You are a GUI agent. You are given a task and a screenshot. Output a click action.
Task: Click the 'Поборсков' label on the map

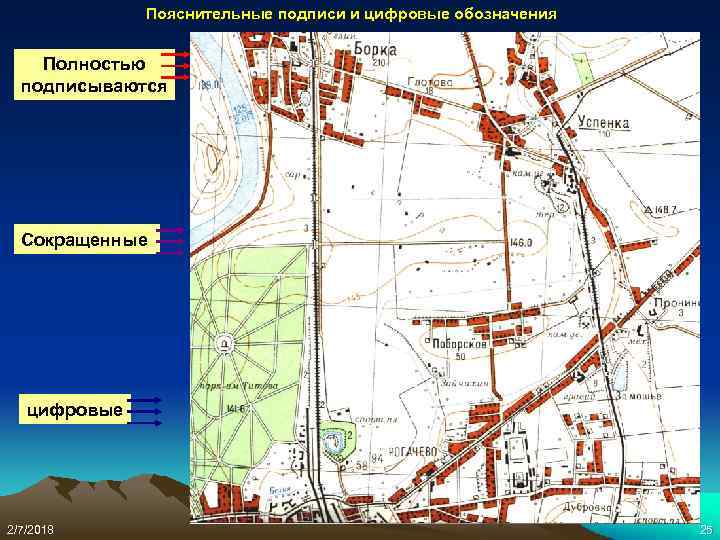459,343
